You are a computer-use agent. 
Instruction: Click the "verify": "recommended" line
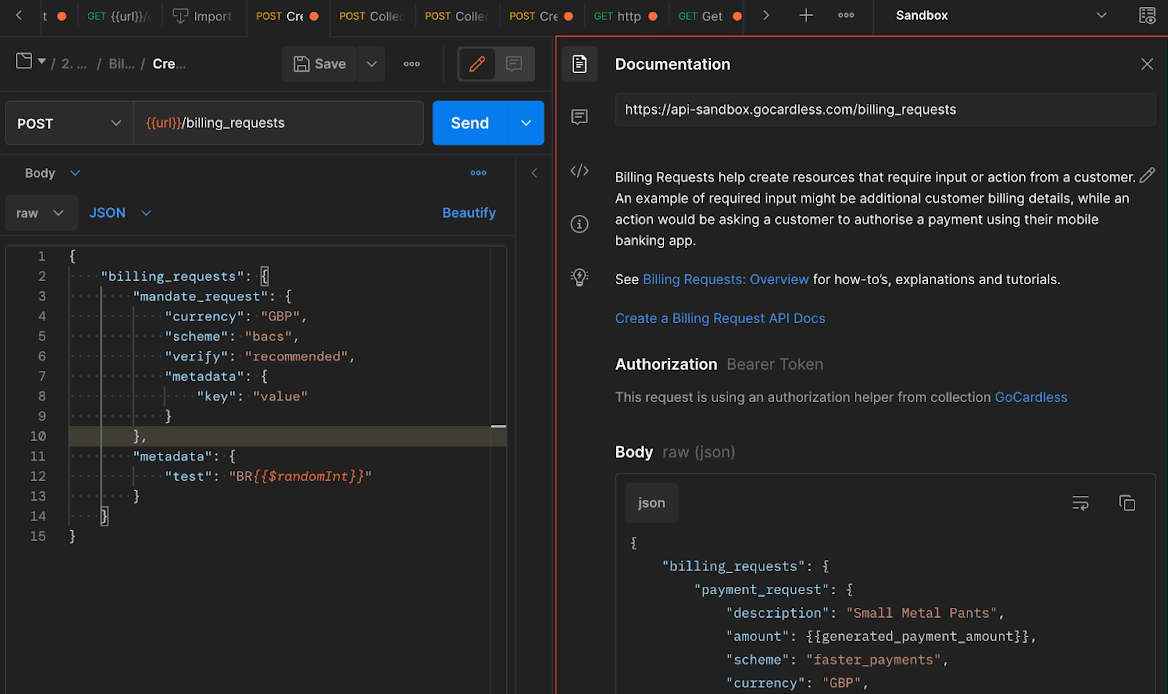click(x=259, y=357)
